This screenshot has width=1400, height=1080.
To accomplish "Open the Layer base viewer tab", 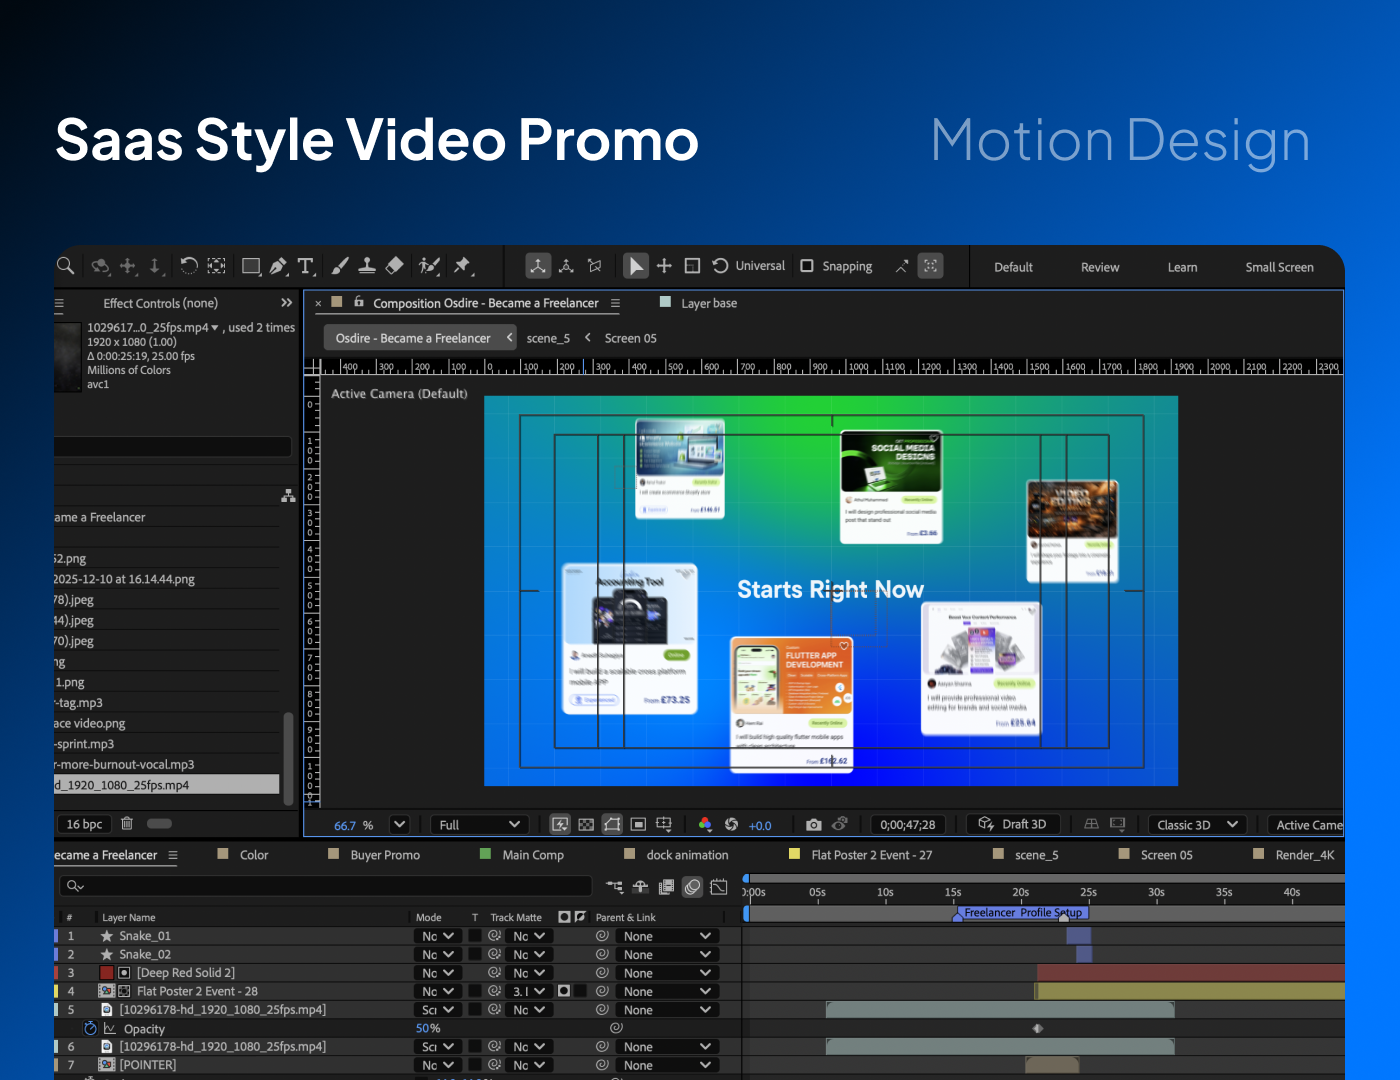I will coord(709,303).
